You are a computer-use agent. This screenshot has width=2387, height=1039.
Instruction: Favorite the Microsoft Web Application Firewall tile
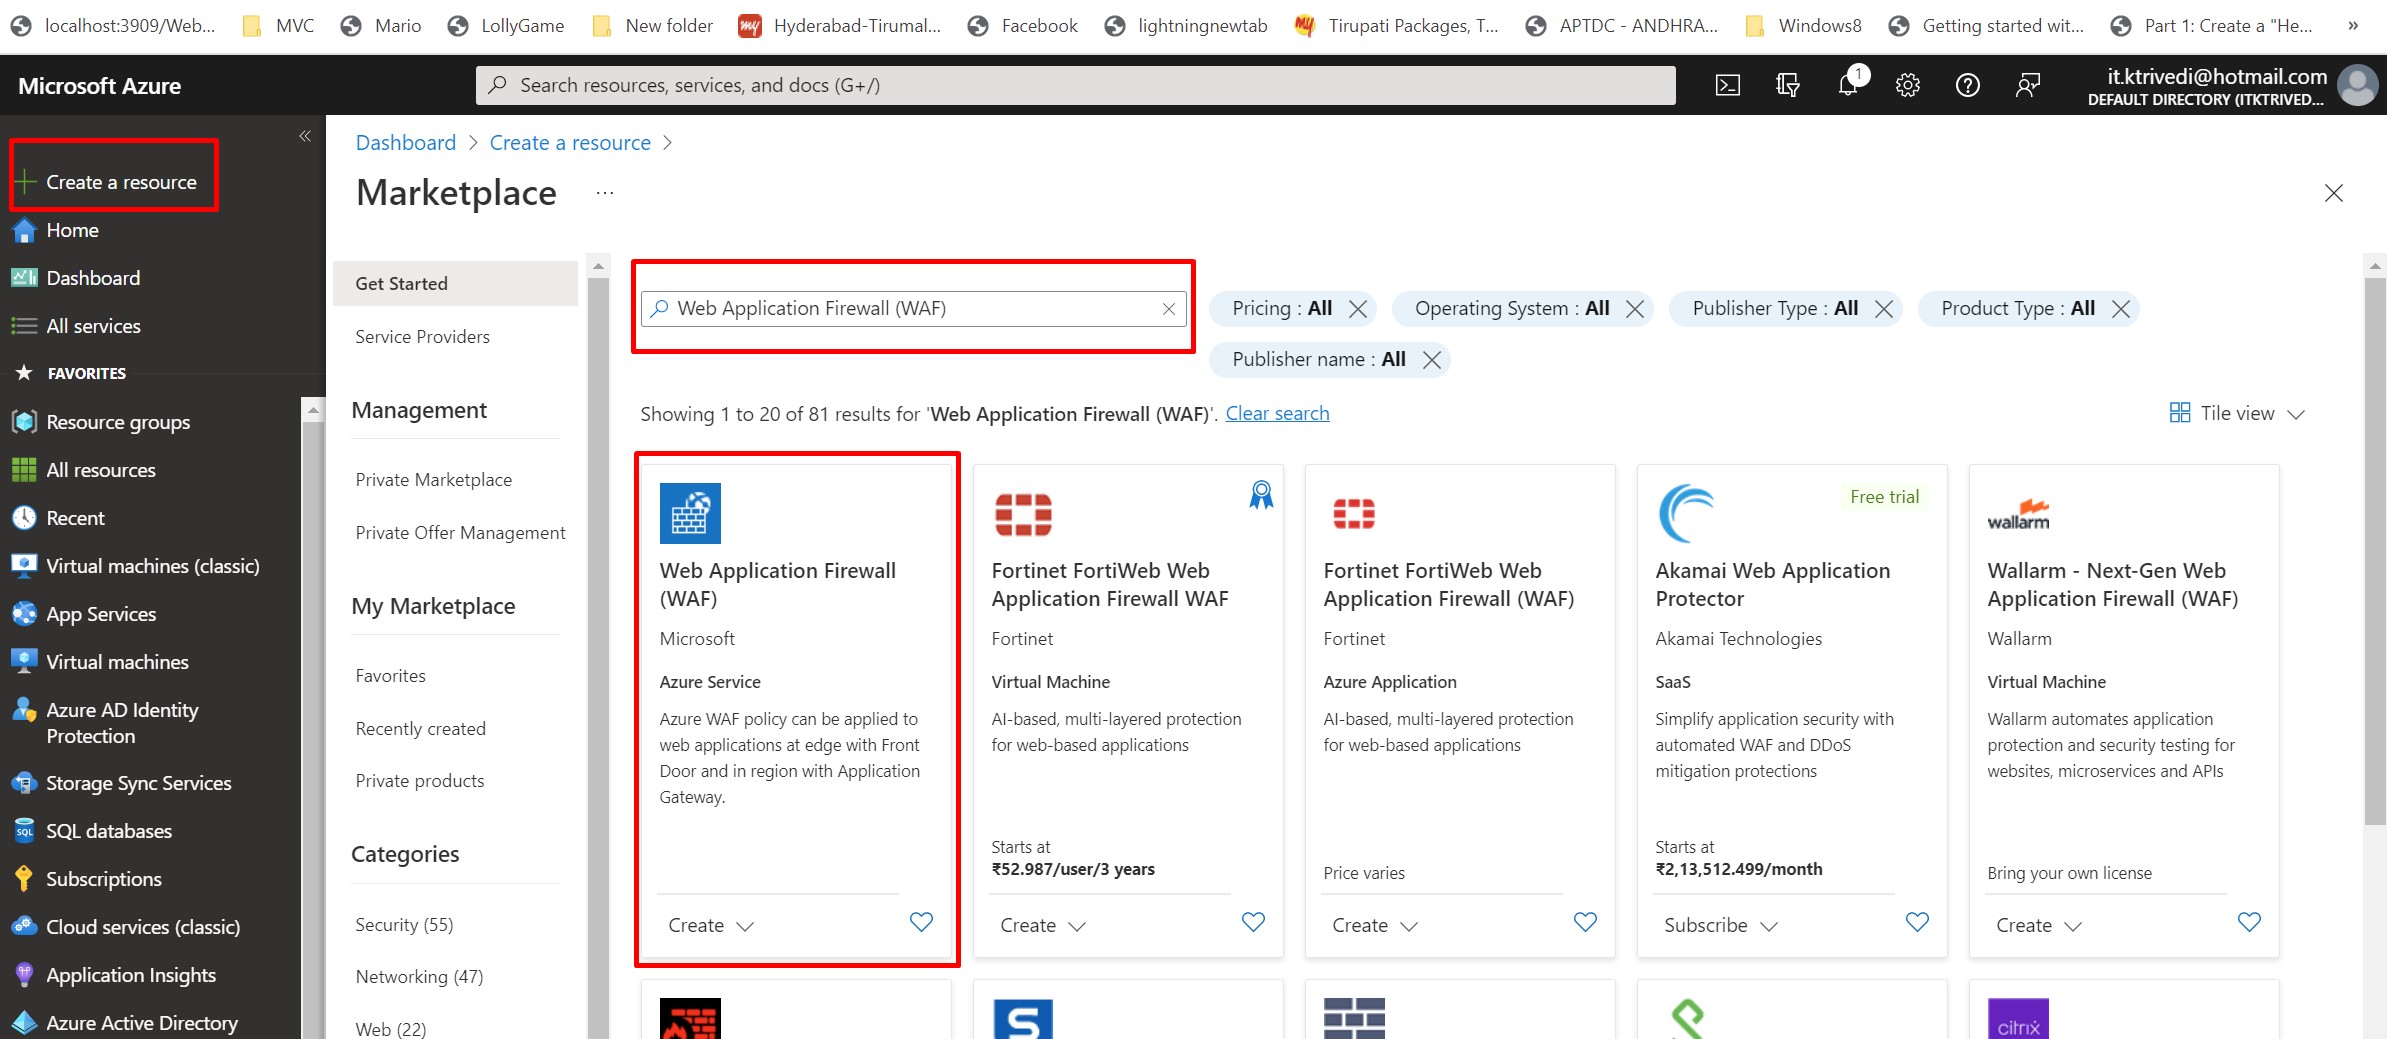[x=921, y=922]
